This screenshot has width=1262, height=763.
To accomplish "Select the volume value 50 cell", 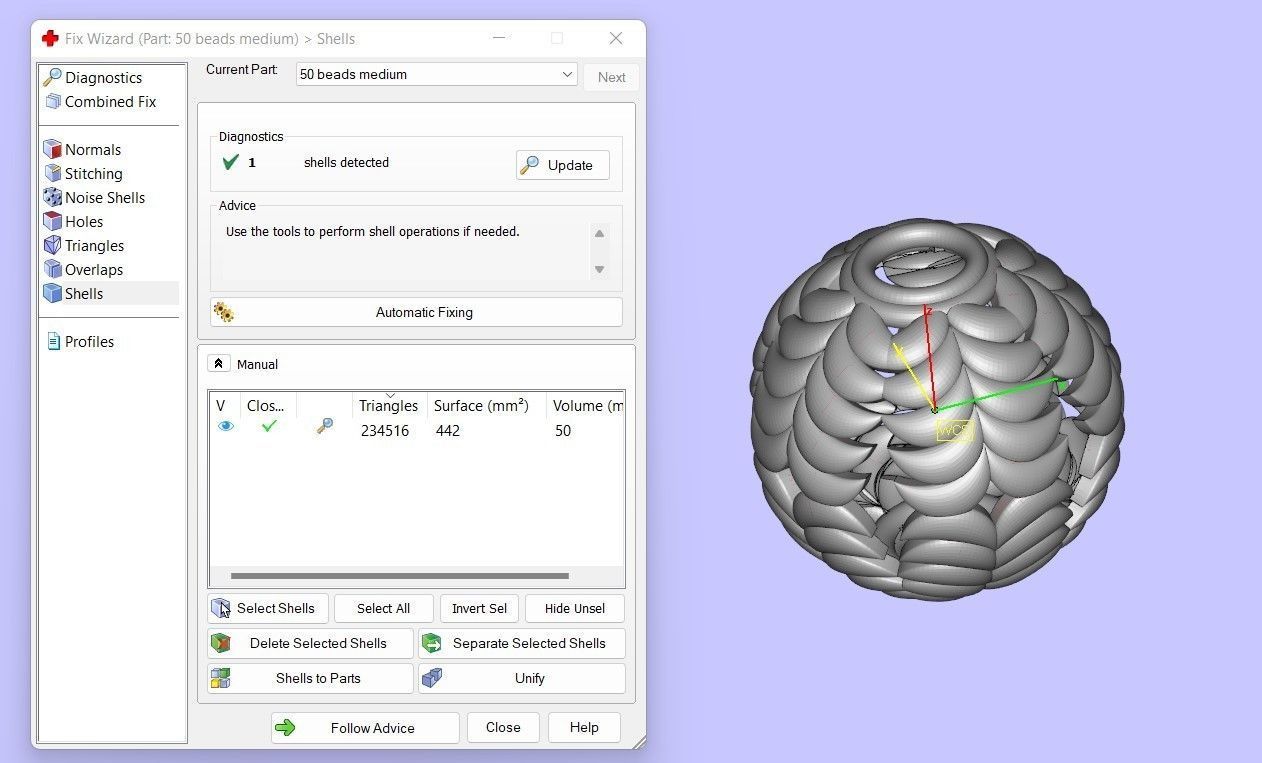I will tap(563, 431).
